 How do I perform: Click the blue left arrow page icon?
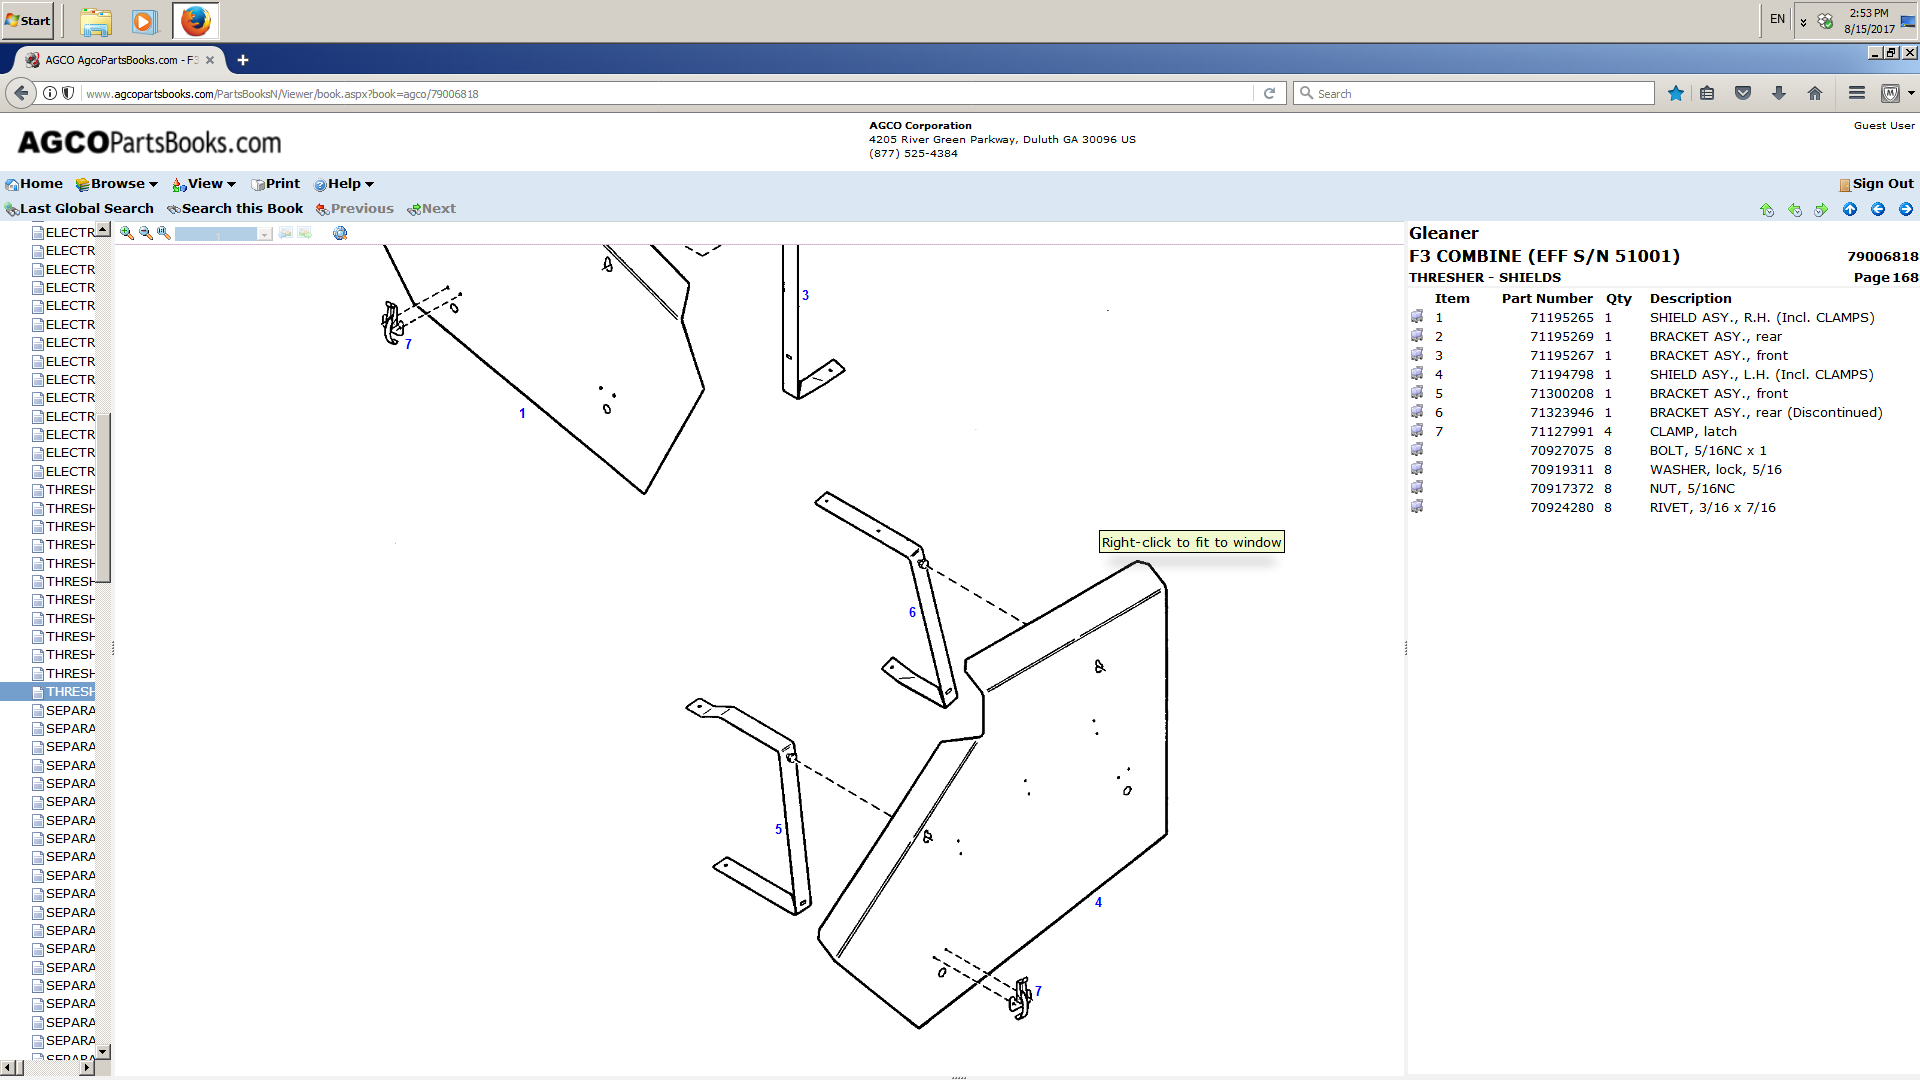click(x=1878, y=209)
